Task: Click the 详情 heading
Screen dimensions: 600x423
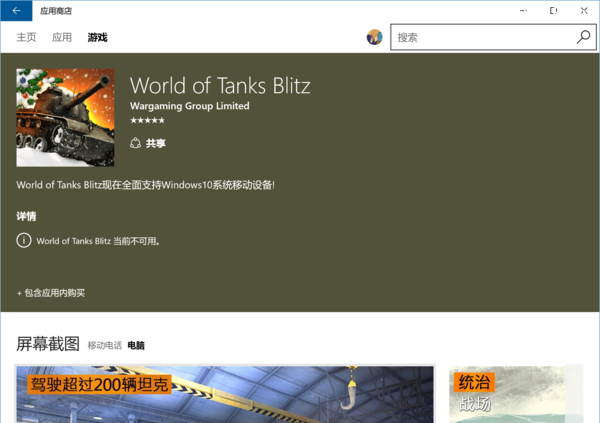Action: (26, 216)
